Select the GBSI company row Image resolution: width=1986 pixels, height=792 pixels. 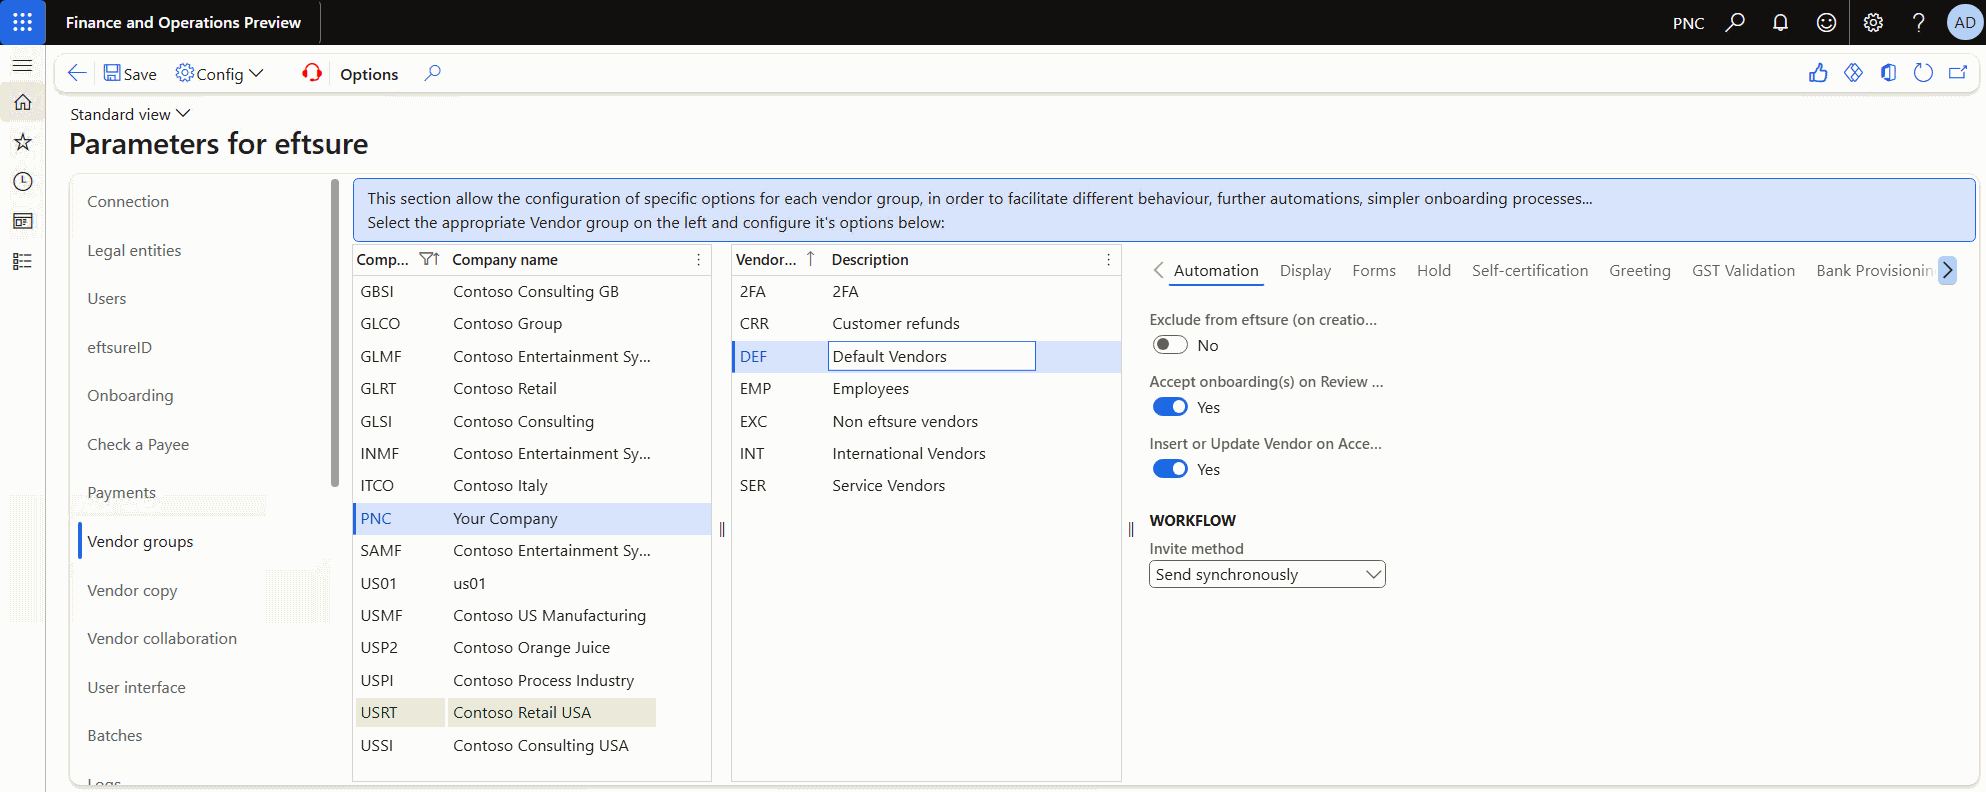click(x=532, y=291)
